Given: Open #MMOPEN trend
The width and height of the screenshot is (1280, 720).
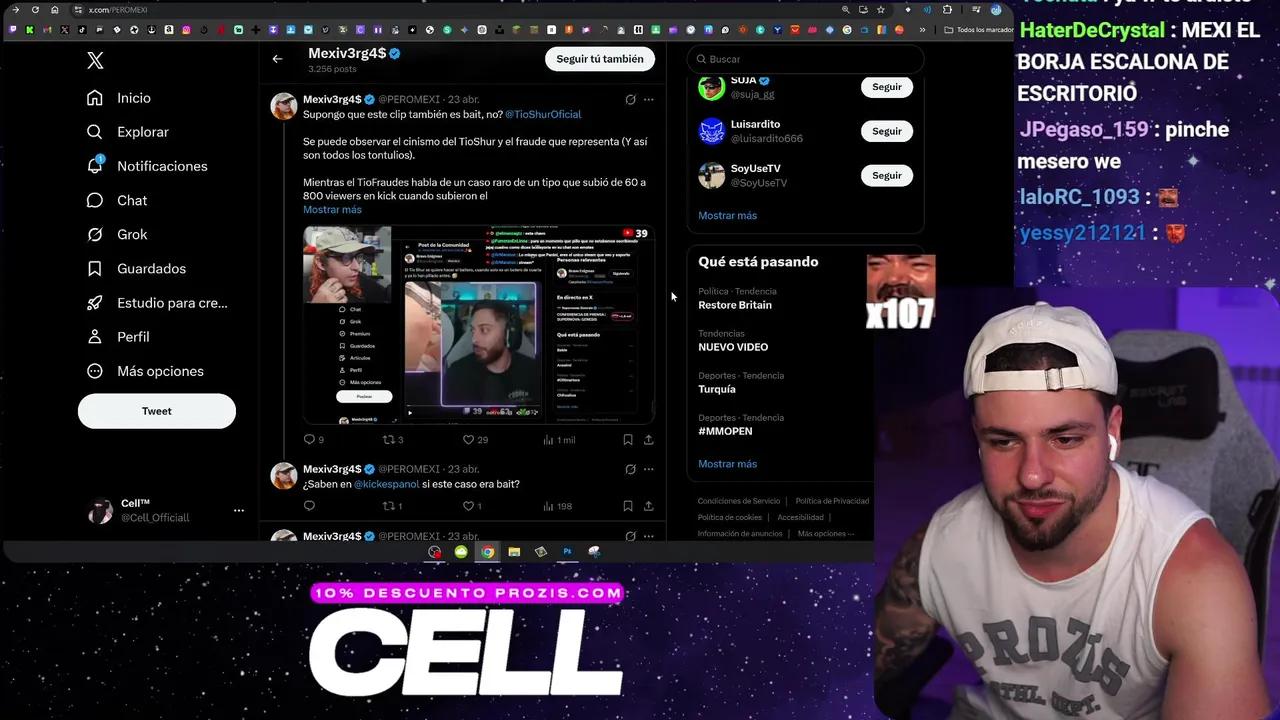Looking at the screenshot, I should click(x=725, y=431).
